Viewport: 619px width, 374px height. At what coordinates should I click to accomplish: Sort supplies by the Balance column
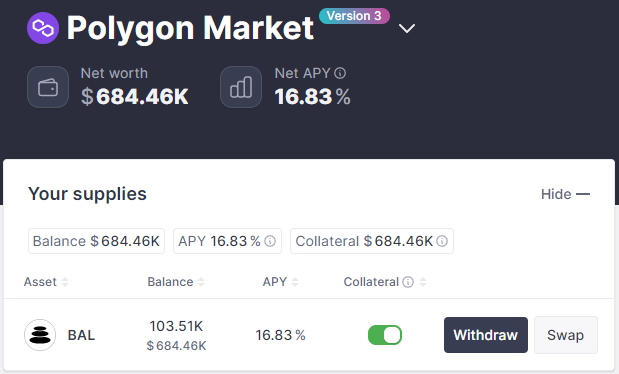pos(176,282)
